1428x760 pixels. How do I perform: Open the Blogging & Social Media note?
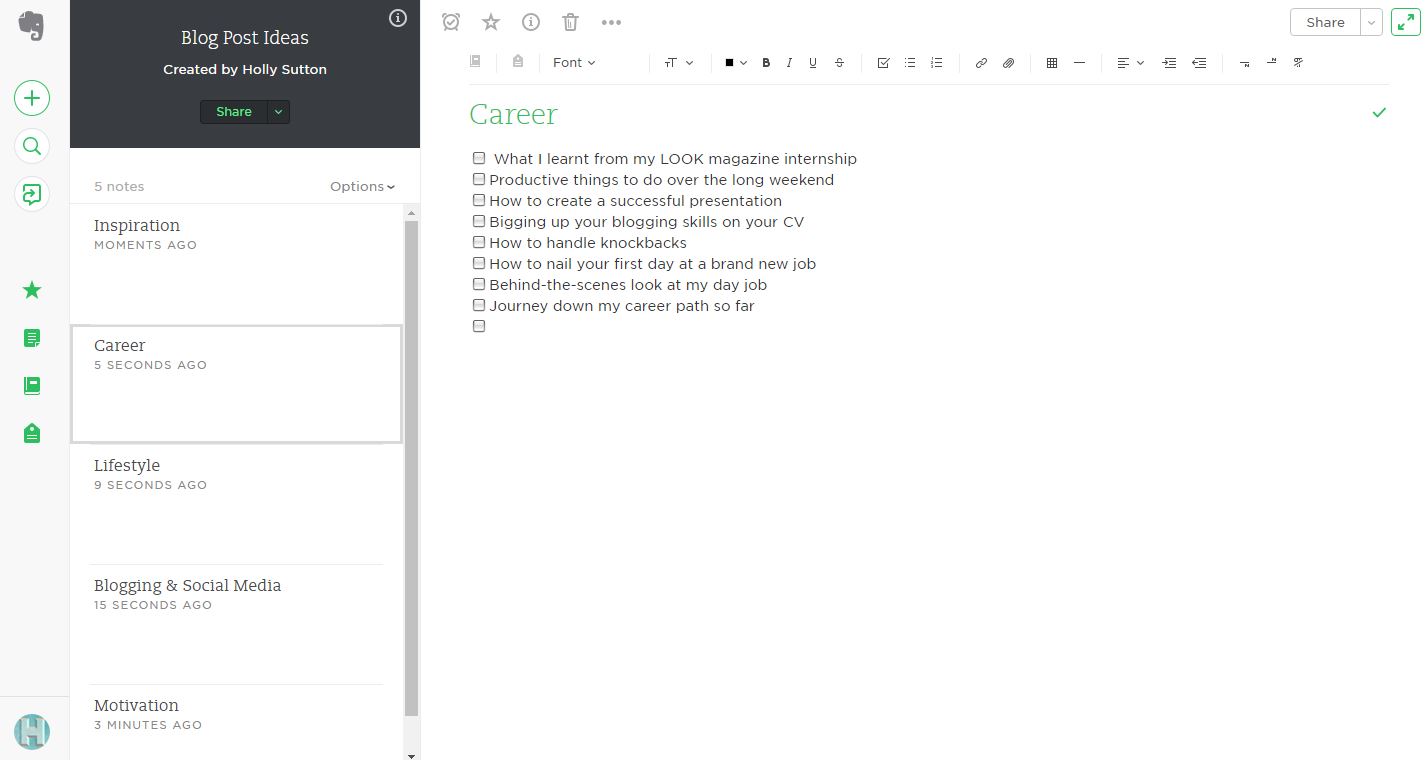tap(236, 624)
